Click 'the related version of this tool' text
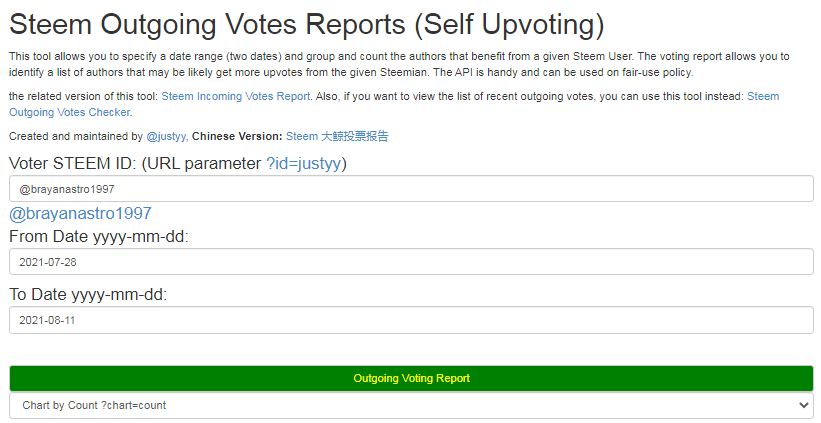 tap(83, 96)
